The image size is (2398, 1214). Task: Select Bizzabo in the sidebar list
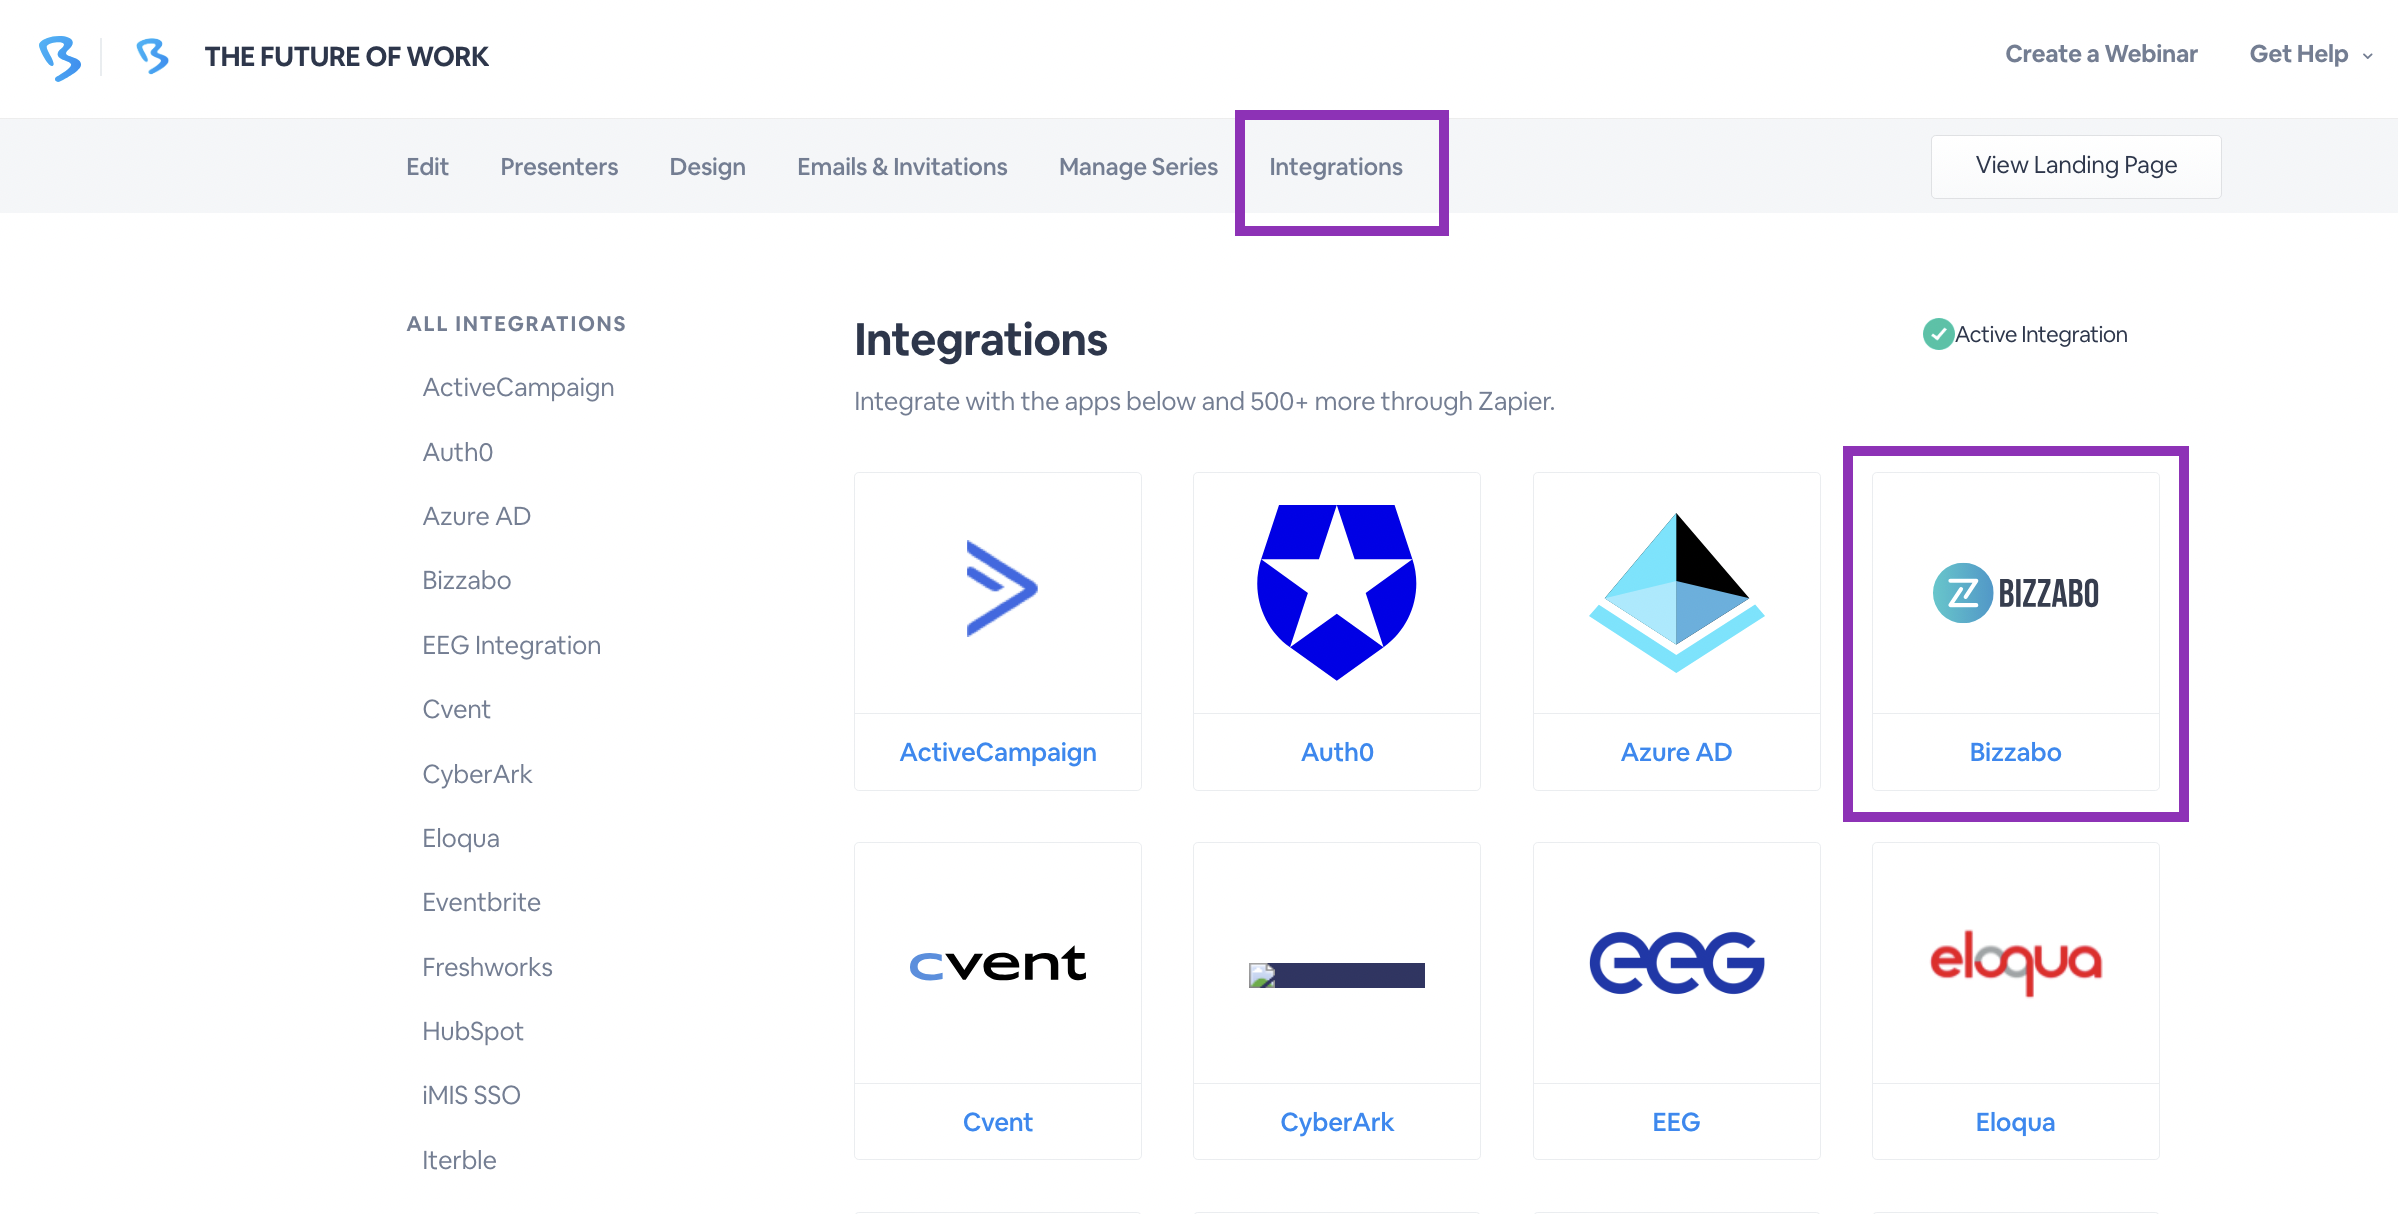coord(466,580)
